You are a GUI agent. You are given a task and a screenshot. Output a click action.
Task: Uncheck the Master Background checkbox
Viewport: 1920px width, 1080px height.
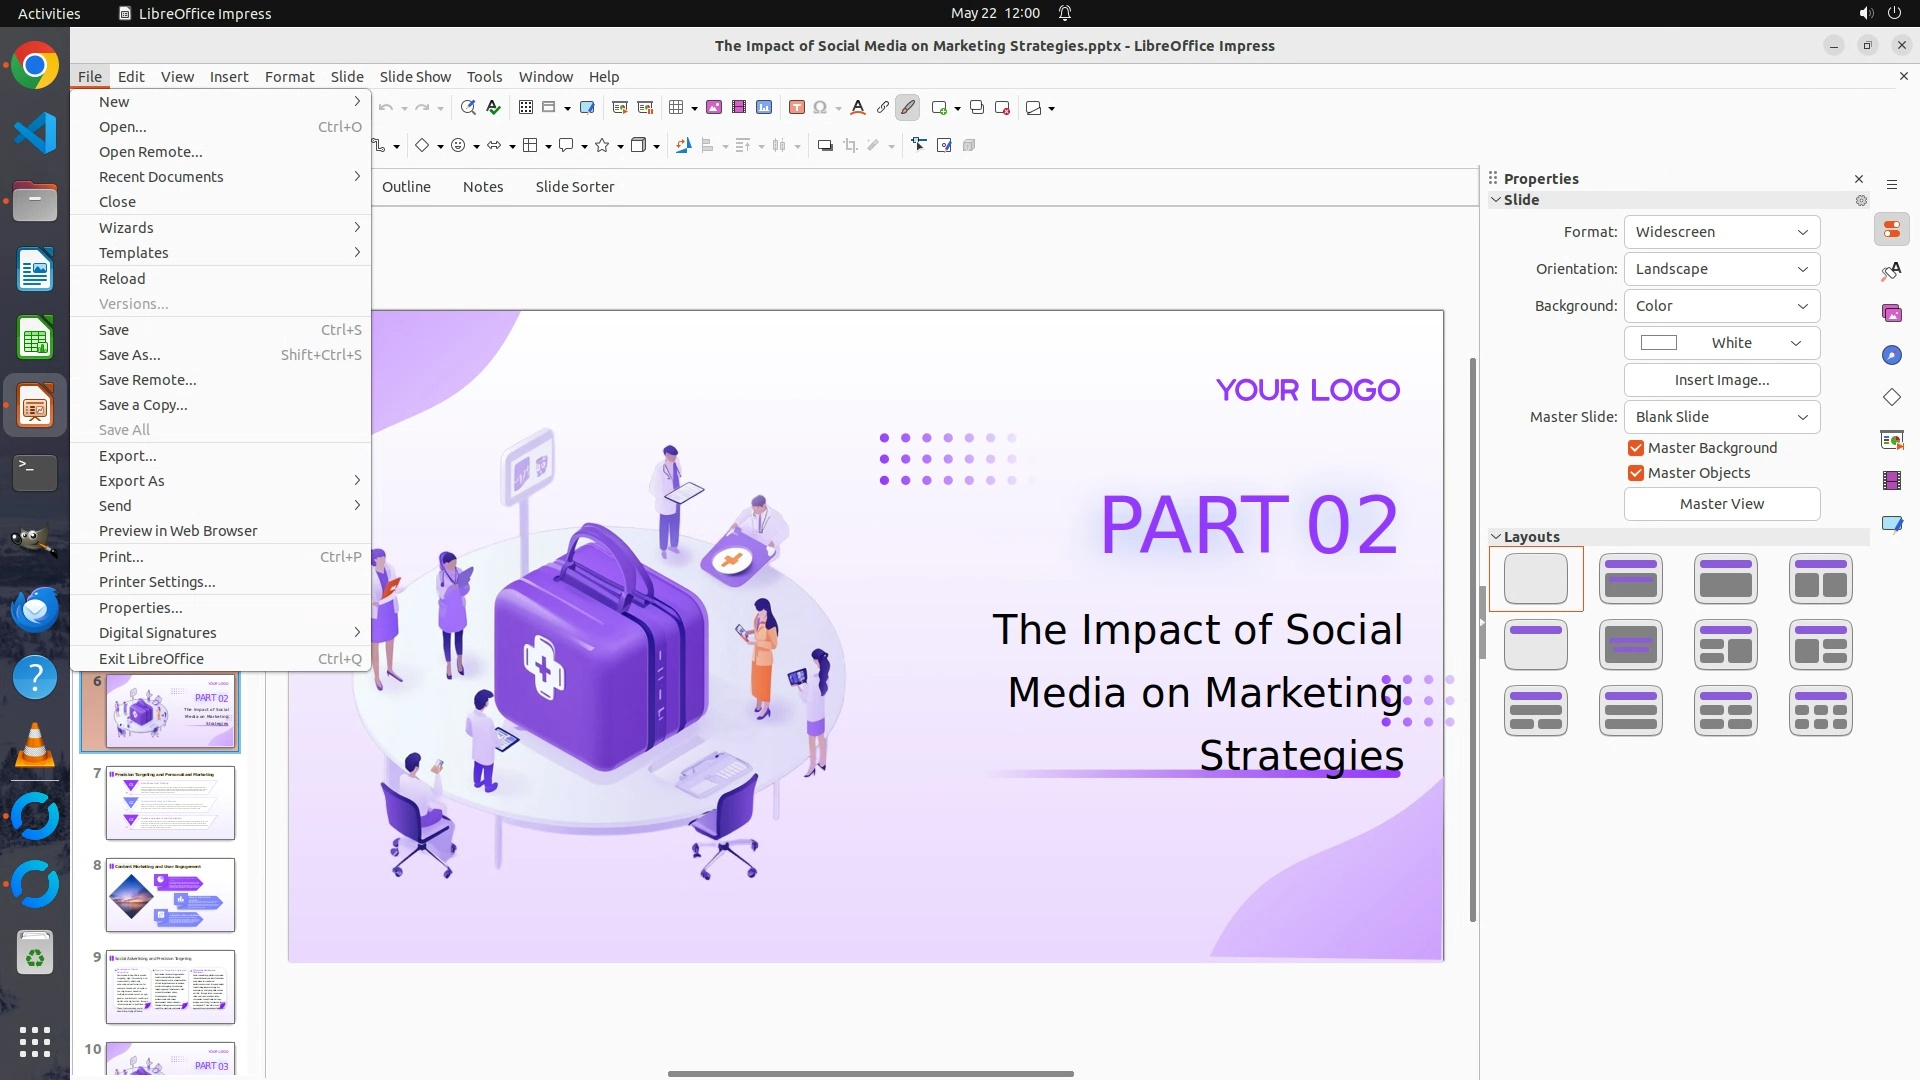[1636, 448]
